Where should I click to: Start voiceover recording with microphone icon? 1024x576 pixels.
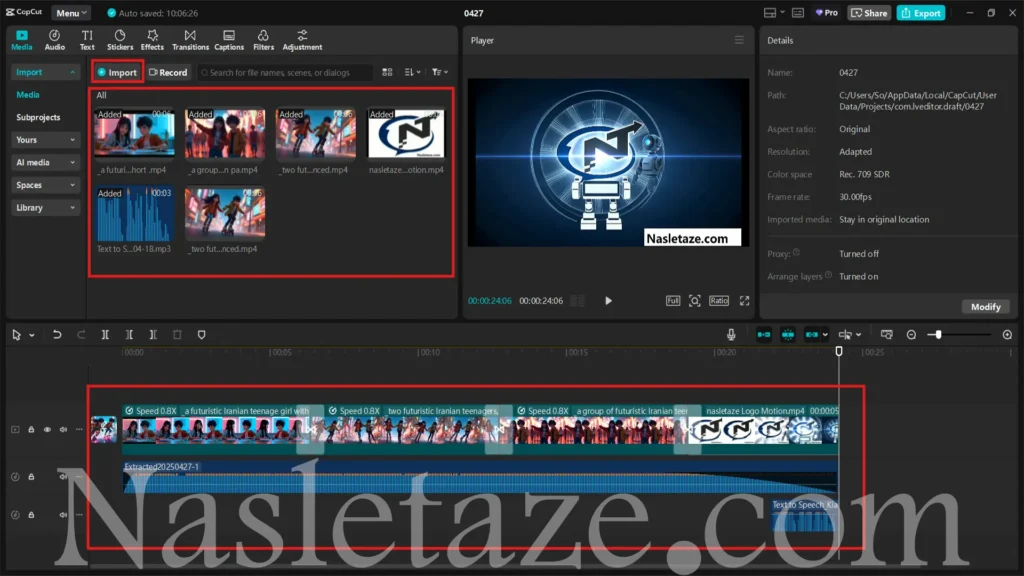pos(731,335)
